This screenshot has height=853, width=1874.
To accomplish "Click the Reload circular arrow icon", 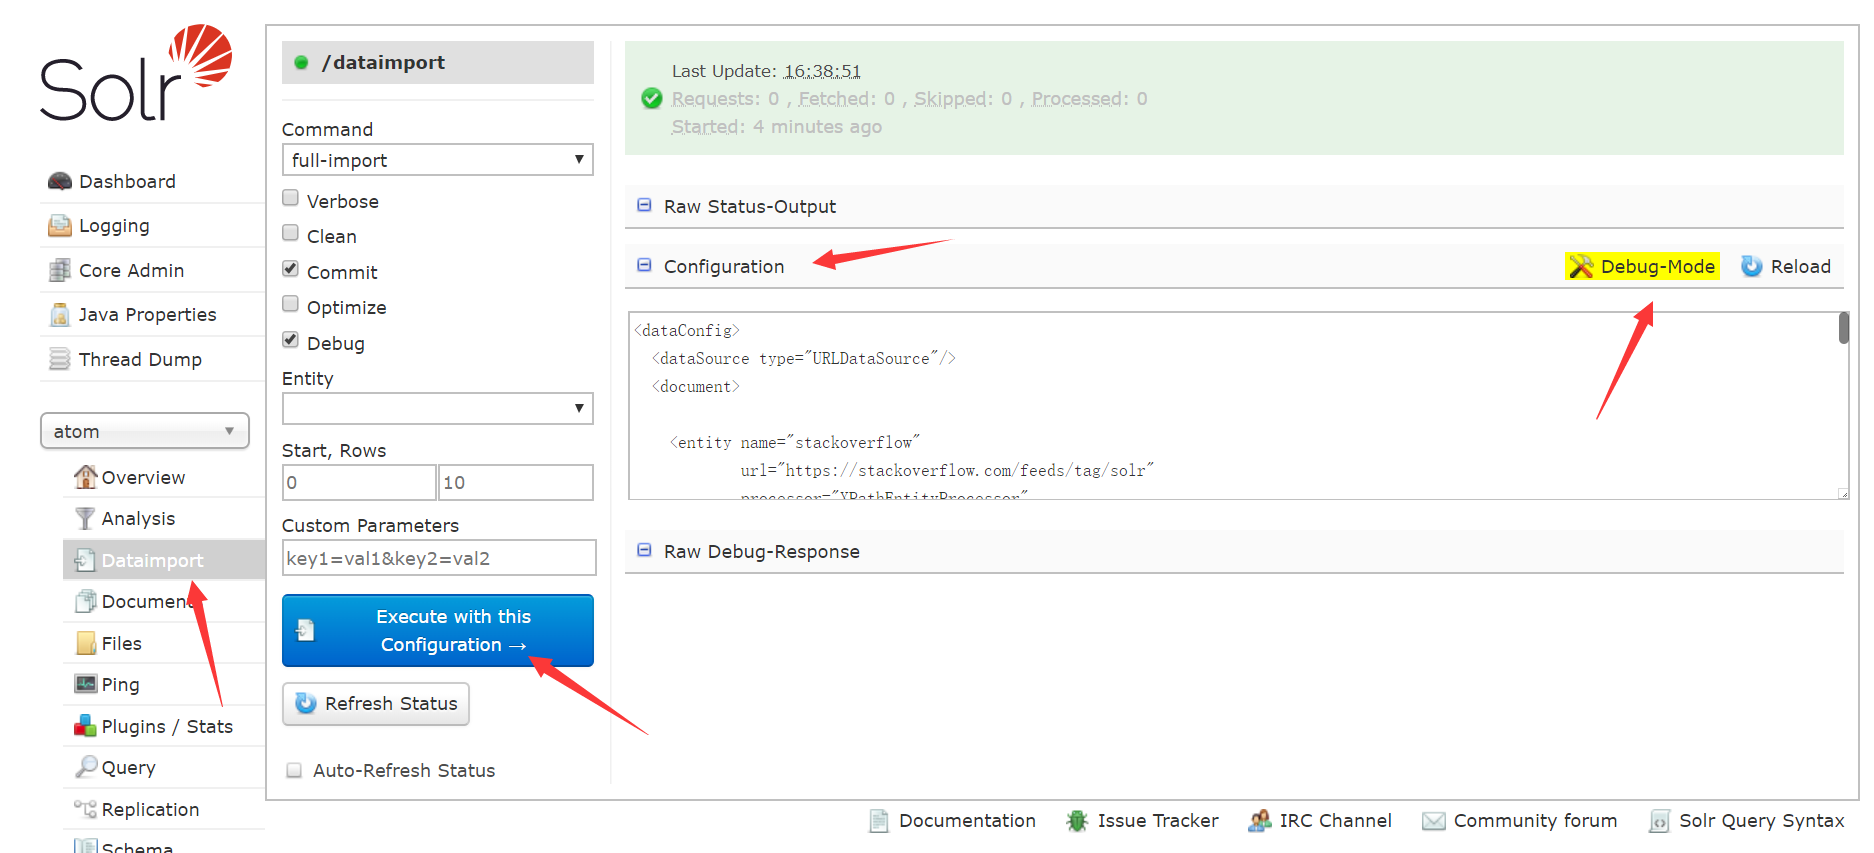I will point(1752,266).
